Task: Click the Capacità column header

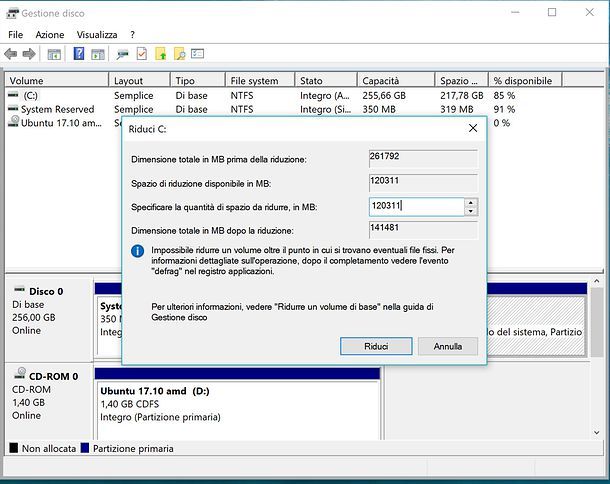Action: (x=395, y=80)
